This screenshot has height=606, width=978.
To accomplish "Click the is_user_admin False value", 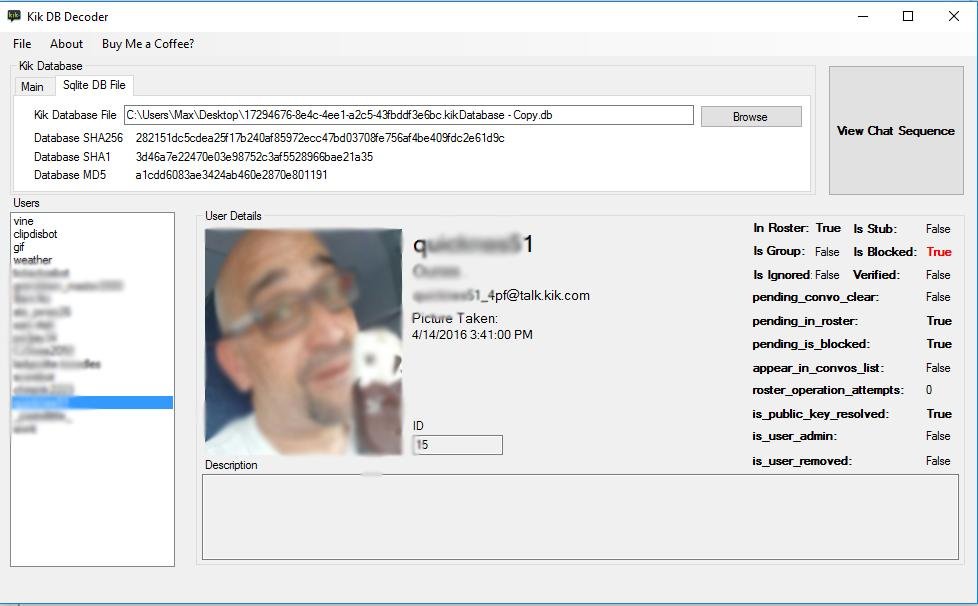I will [x=938, y=436].
